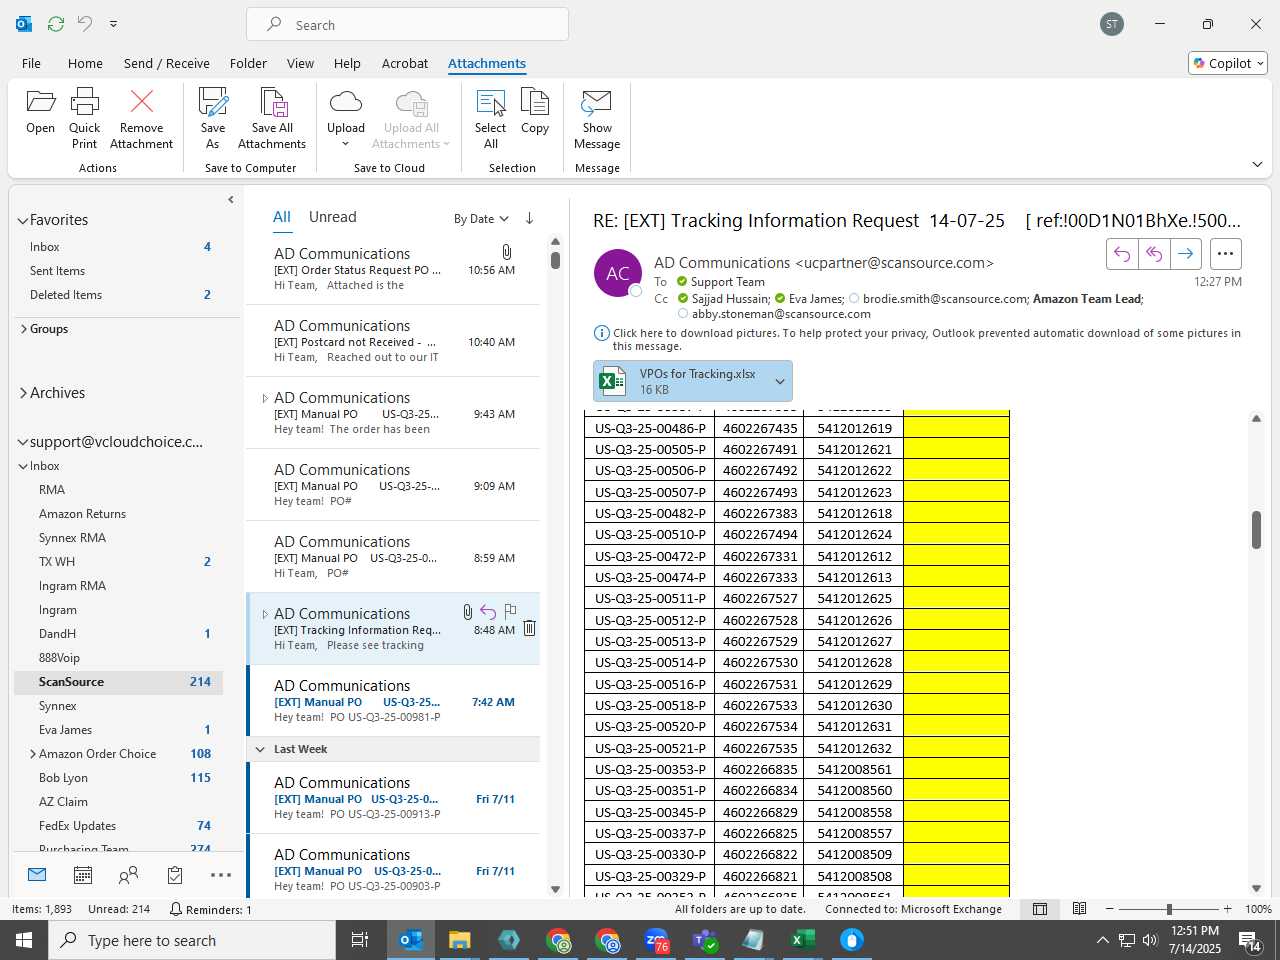This screenshot has width=1280, height=960.
Task: Open the Mail view icon in the navigation bar
Action: coord(37,875)
